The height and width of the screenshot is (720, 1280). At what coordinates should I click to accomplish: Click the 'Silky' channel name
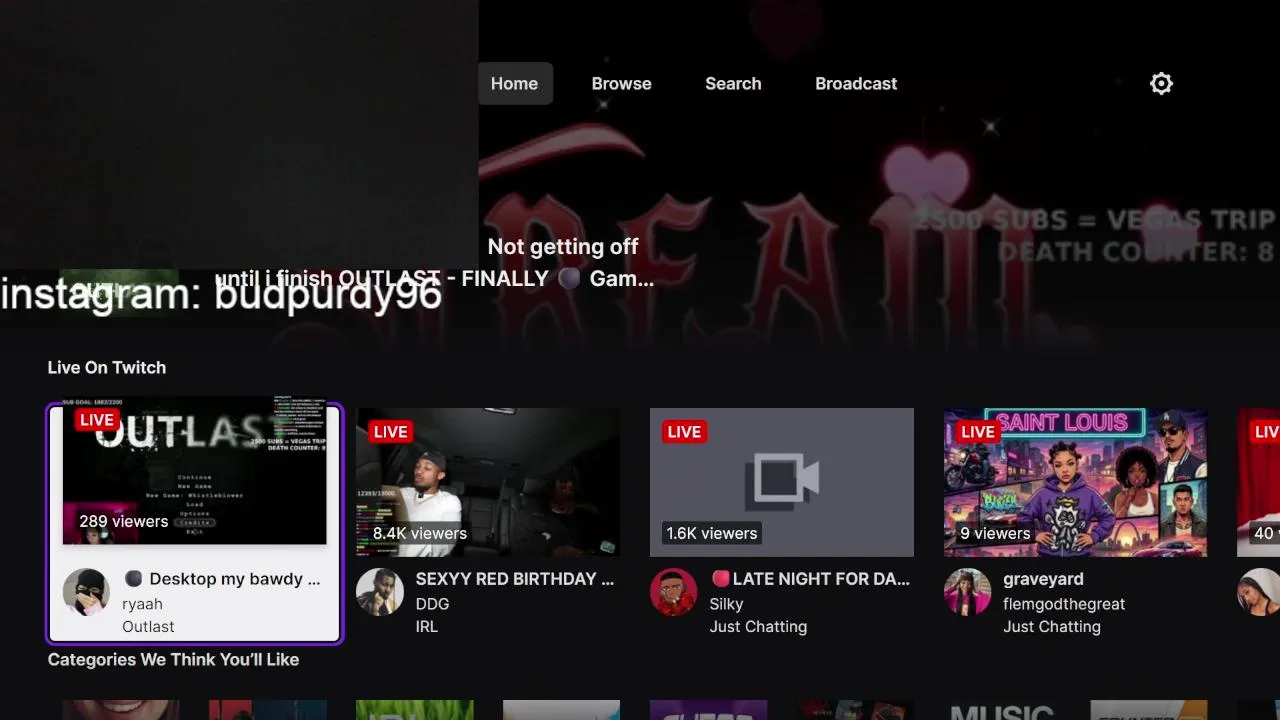(x=726, y=604)
